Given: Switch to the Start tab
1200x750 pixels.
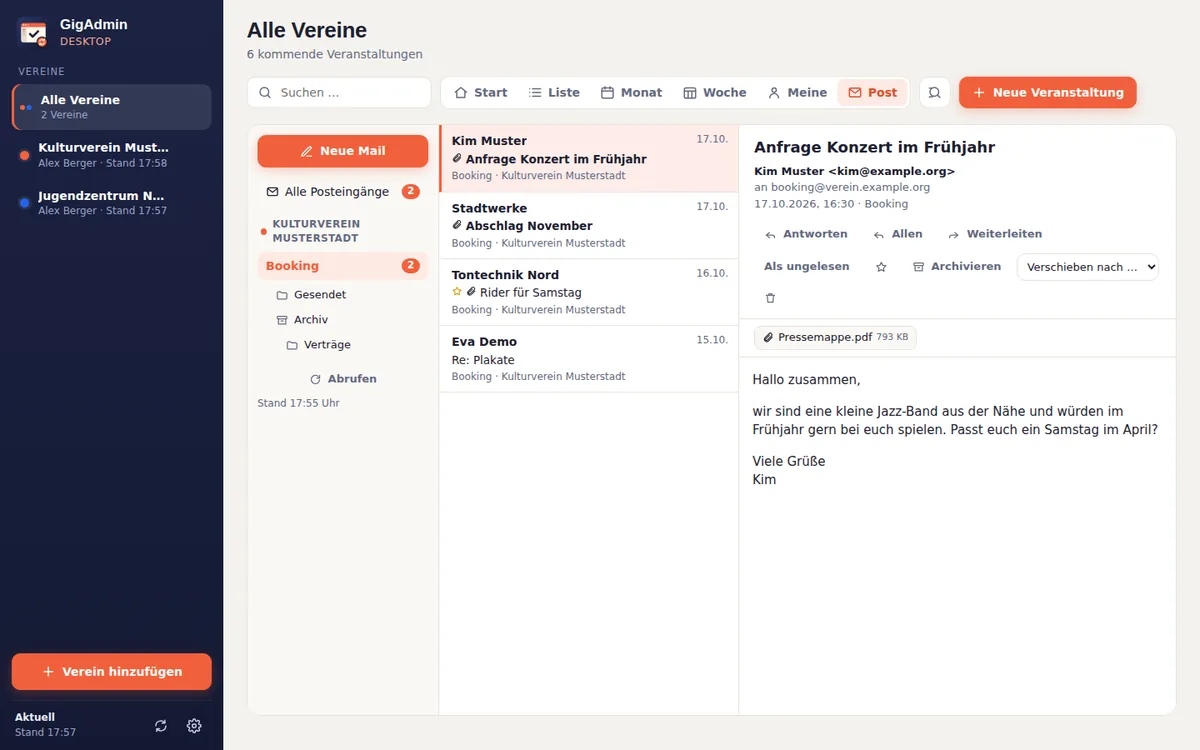Looking at the screenshot, I should coord(481,92).
